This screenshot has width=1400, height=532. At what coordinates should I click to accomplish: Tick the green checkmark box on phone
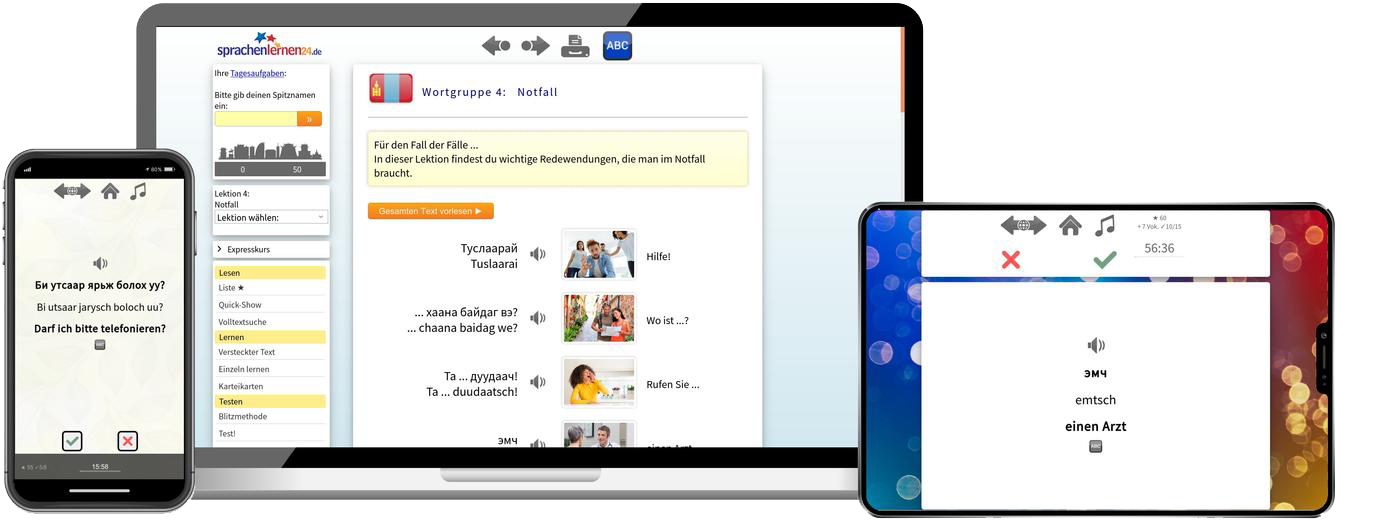[x=72, y=441]
